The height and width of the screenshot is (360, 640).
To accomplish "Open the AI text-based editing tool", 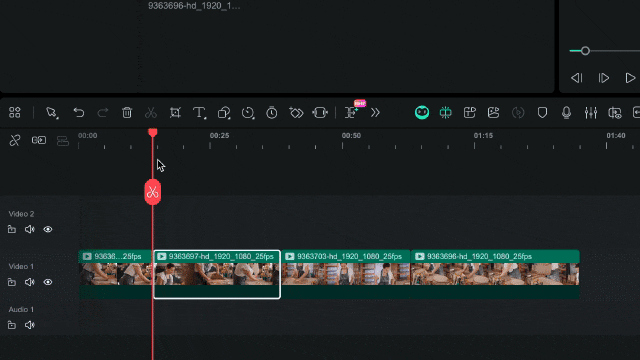I will tap(351, 112).
